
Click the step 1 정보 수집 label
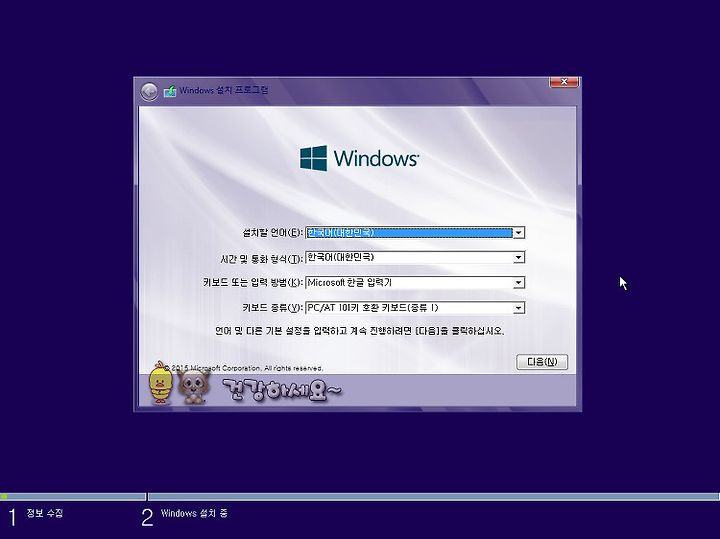click(45, 513)
